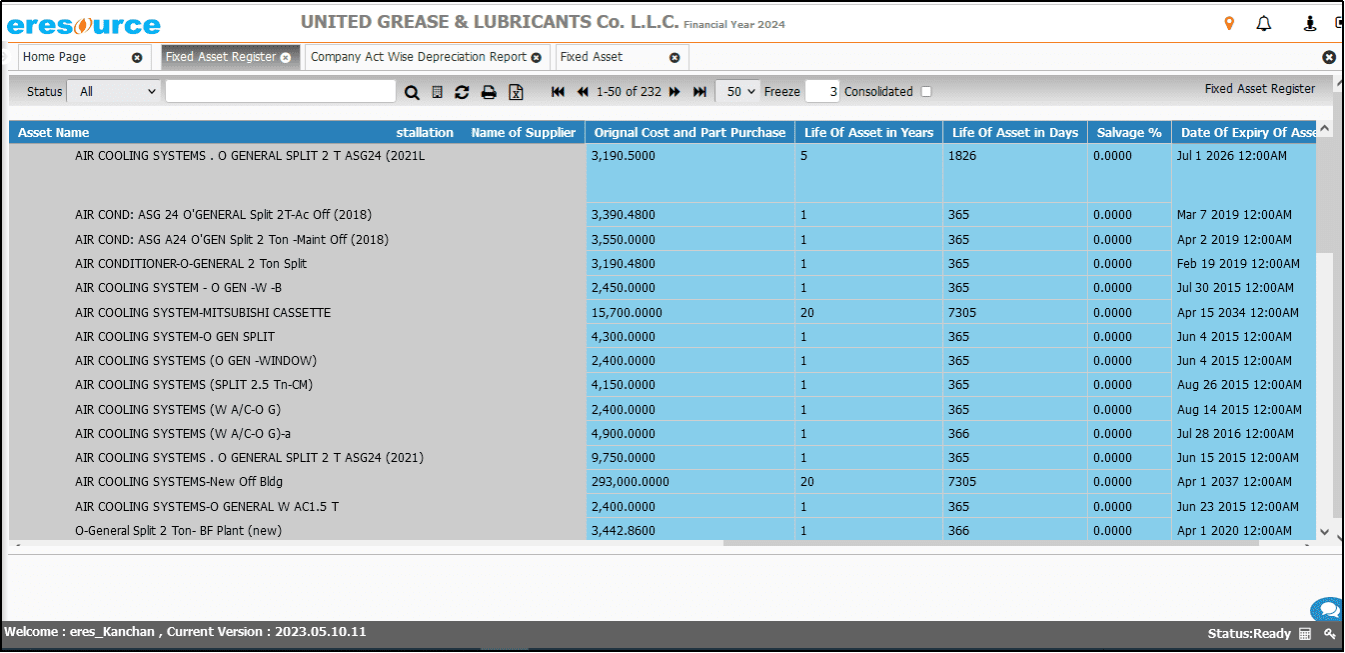Viewport: 1345px width, 653px height.
Task: Expand the page size dropdown showing 50
Action: 738,91
